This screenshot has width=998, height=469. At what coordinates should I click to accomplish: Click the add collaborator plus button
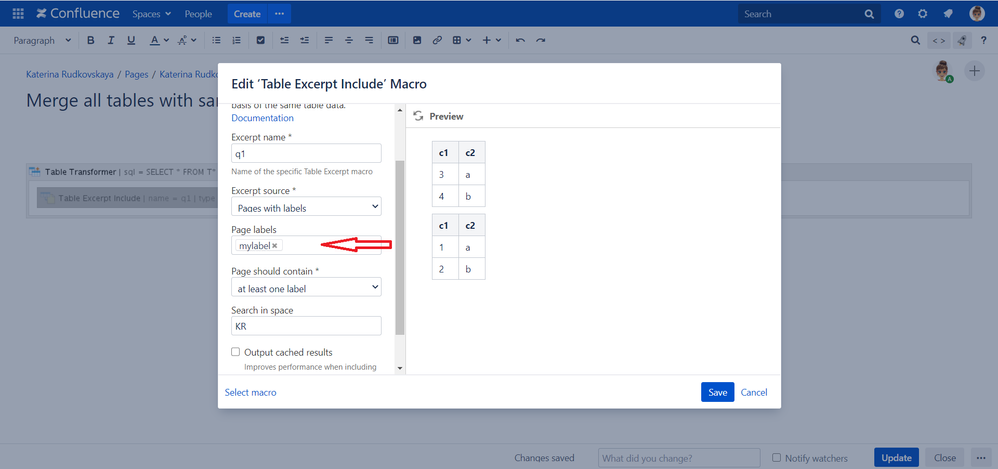(x=974, y=71)
